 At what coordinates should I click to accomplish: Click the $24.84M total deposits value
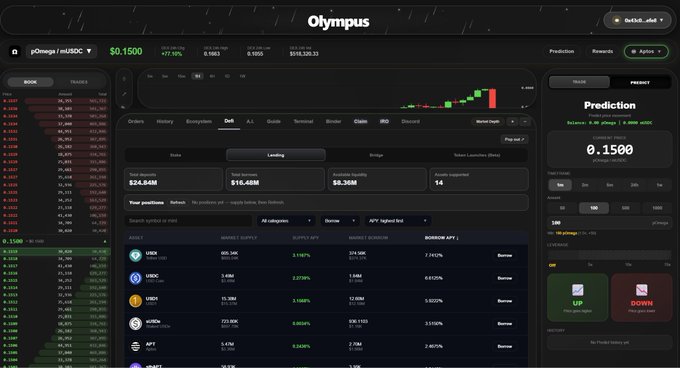tap(143, 183)
